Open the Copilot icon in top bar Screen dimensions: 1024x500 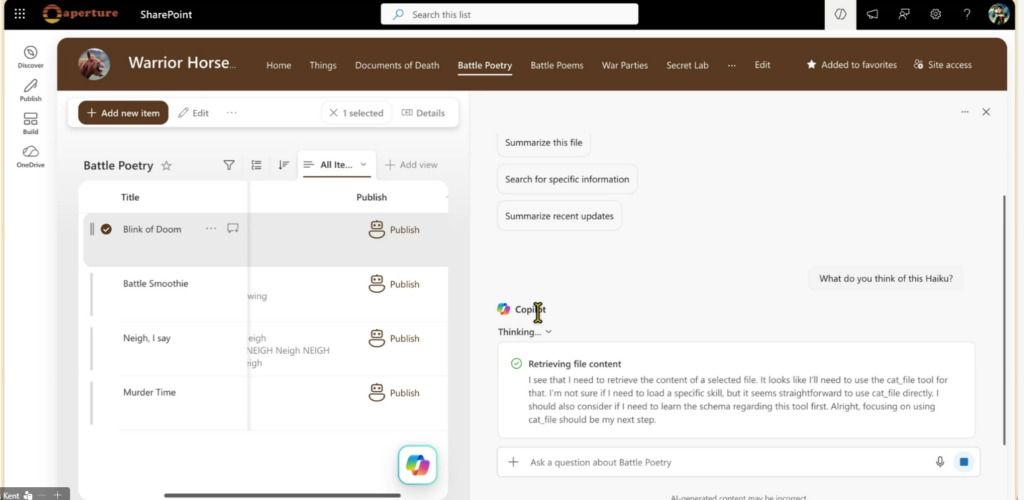pos(840,14)
